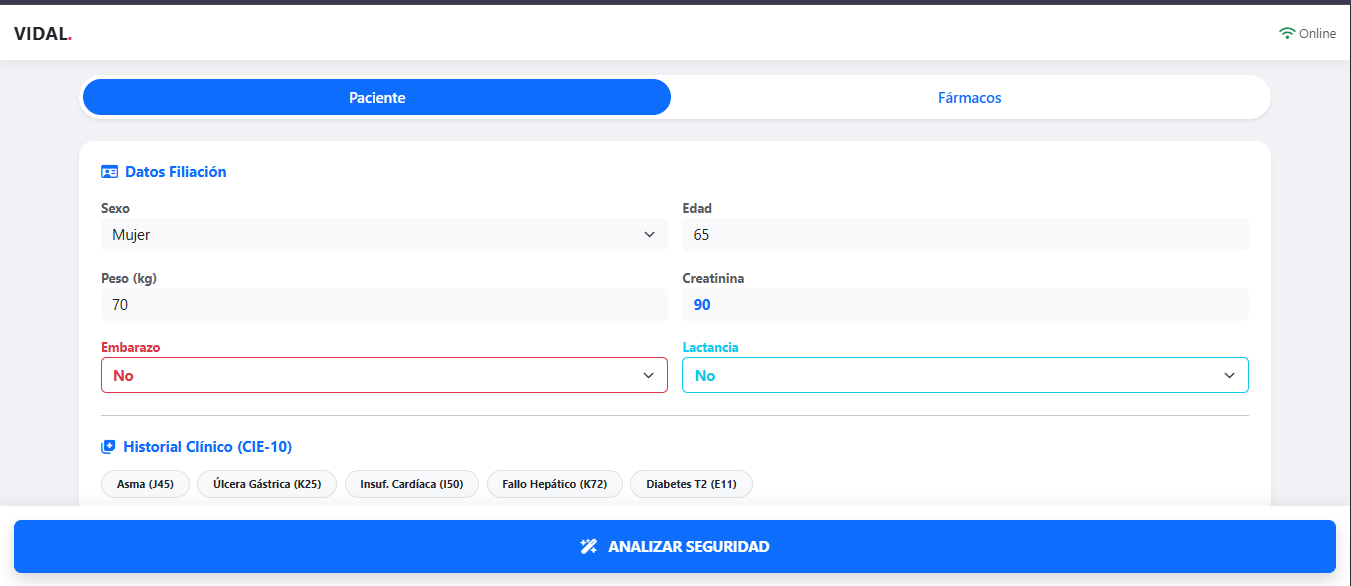
Task: Toggle the Diabetes T2 (E11) chip
Action: 691,484
